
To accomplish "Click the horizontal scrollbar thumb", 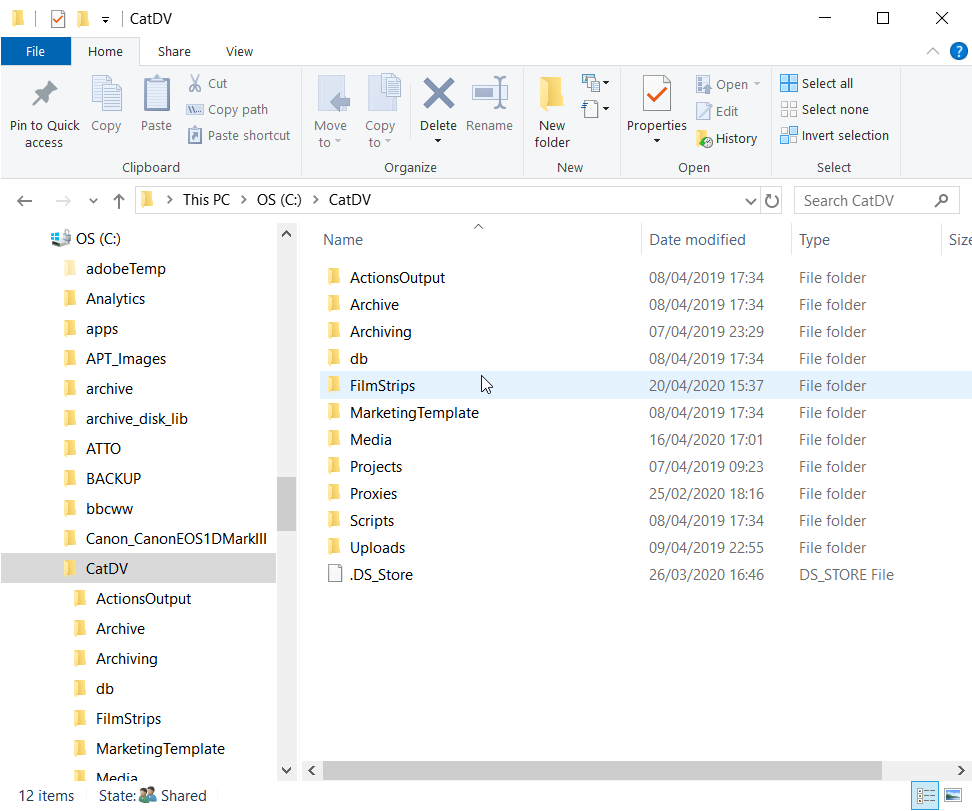I will (x=602, y=770).
